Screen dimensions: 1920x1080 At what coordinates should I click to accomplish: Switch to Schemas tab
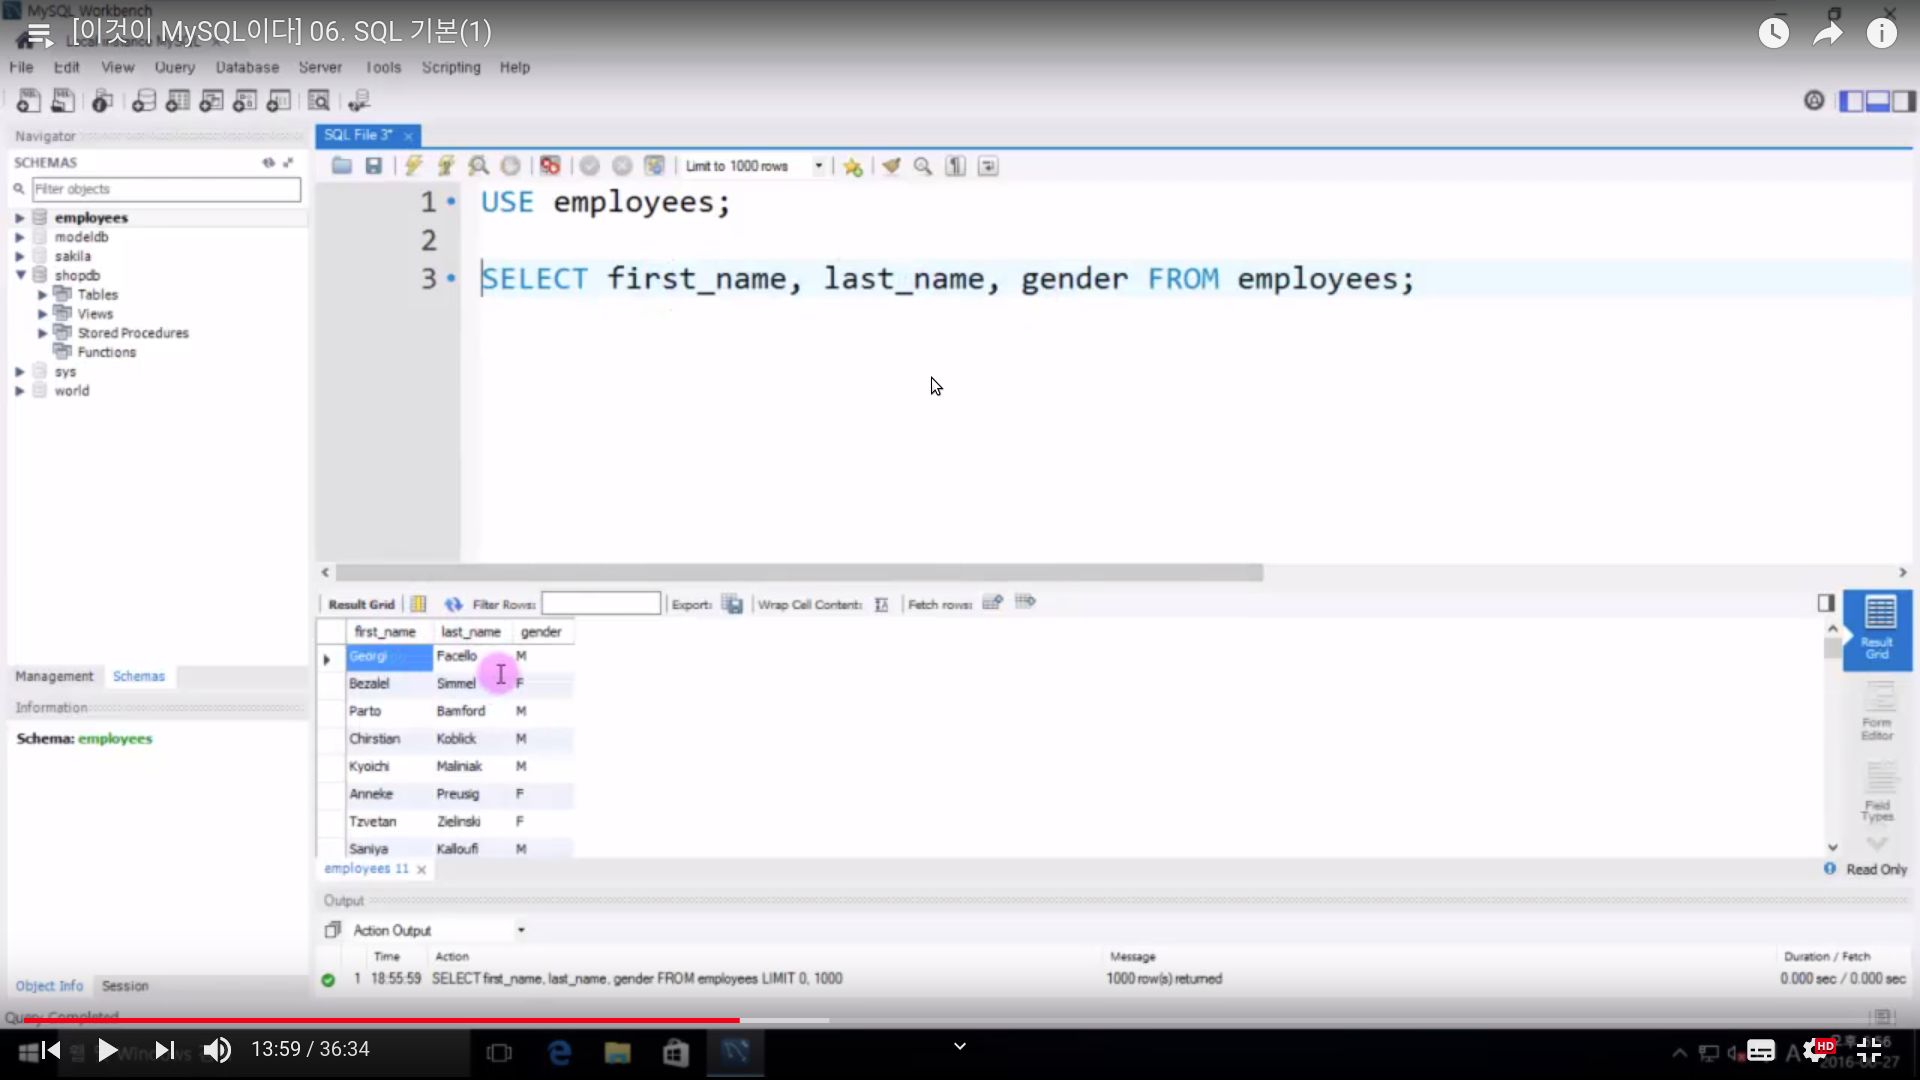[x=138, y=677]
